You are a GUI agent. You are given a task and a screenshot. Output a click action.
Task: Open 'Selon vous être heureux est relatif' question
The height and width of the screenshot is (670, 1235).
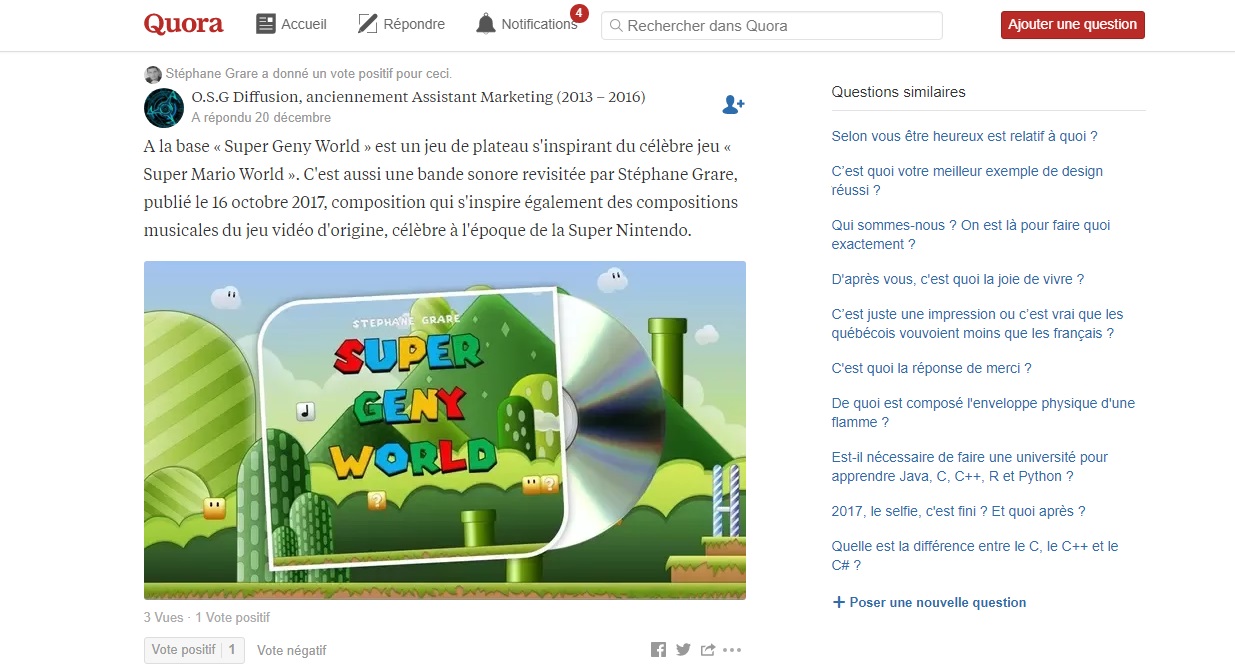tap(965, 136)
